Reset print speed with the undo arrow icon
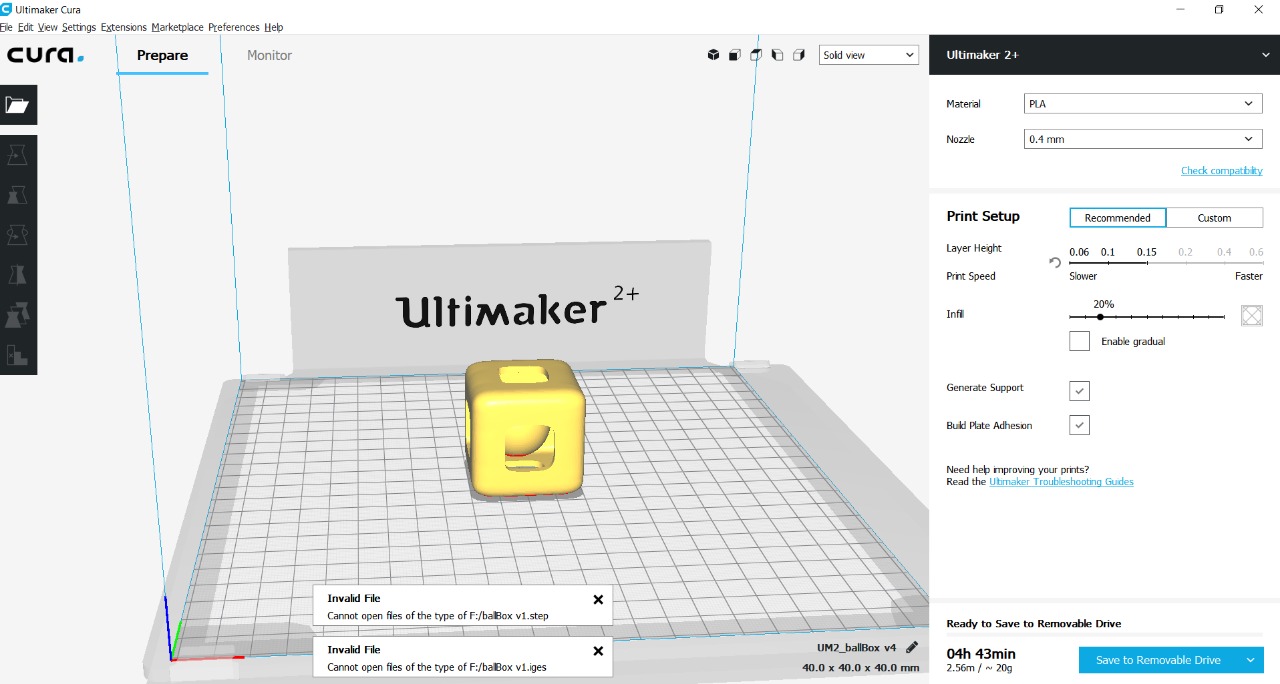This screenshot has height=684, width=1280. pyautogui.click(x=1054, y=263)
